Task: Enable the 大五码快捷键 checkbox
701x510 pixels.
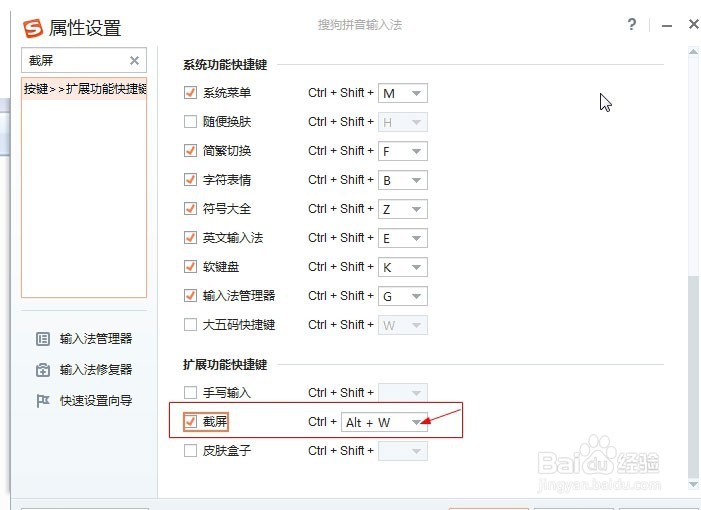Action: [190, 325]
